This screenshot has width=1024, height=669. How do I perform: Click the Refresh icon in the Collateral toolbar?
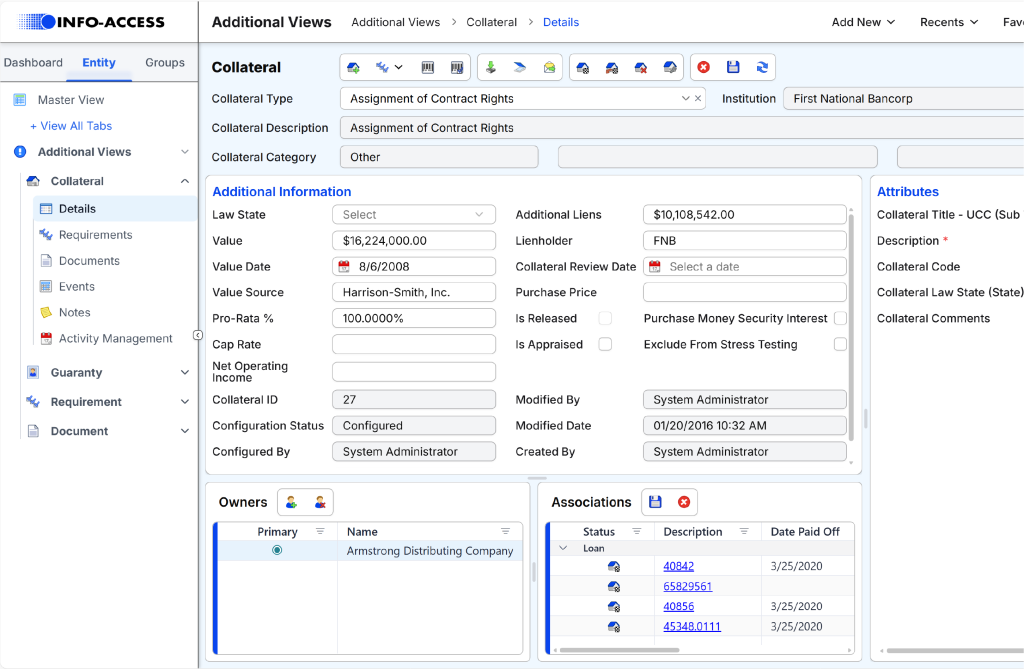761,66
